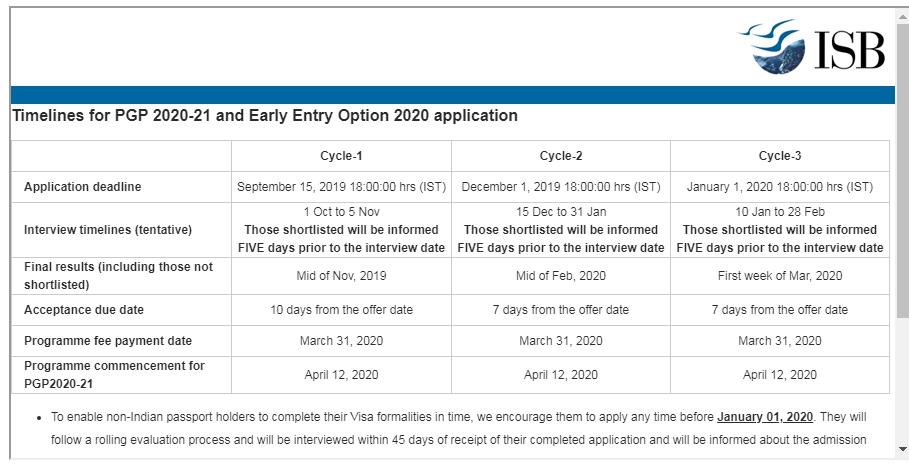Click the vertical scrollbar thumb
Screen dimensions: 909x468
click(902, 170)
